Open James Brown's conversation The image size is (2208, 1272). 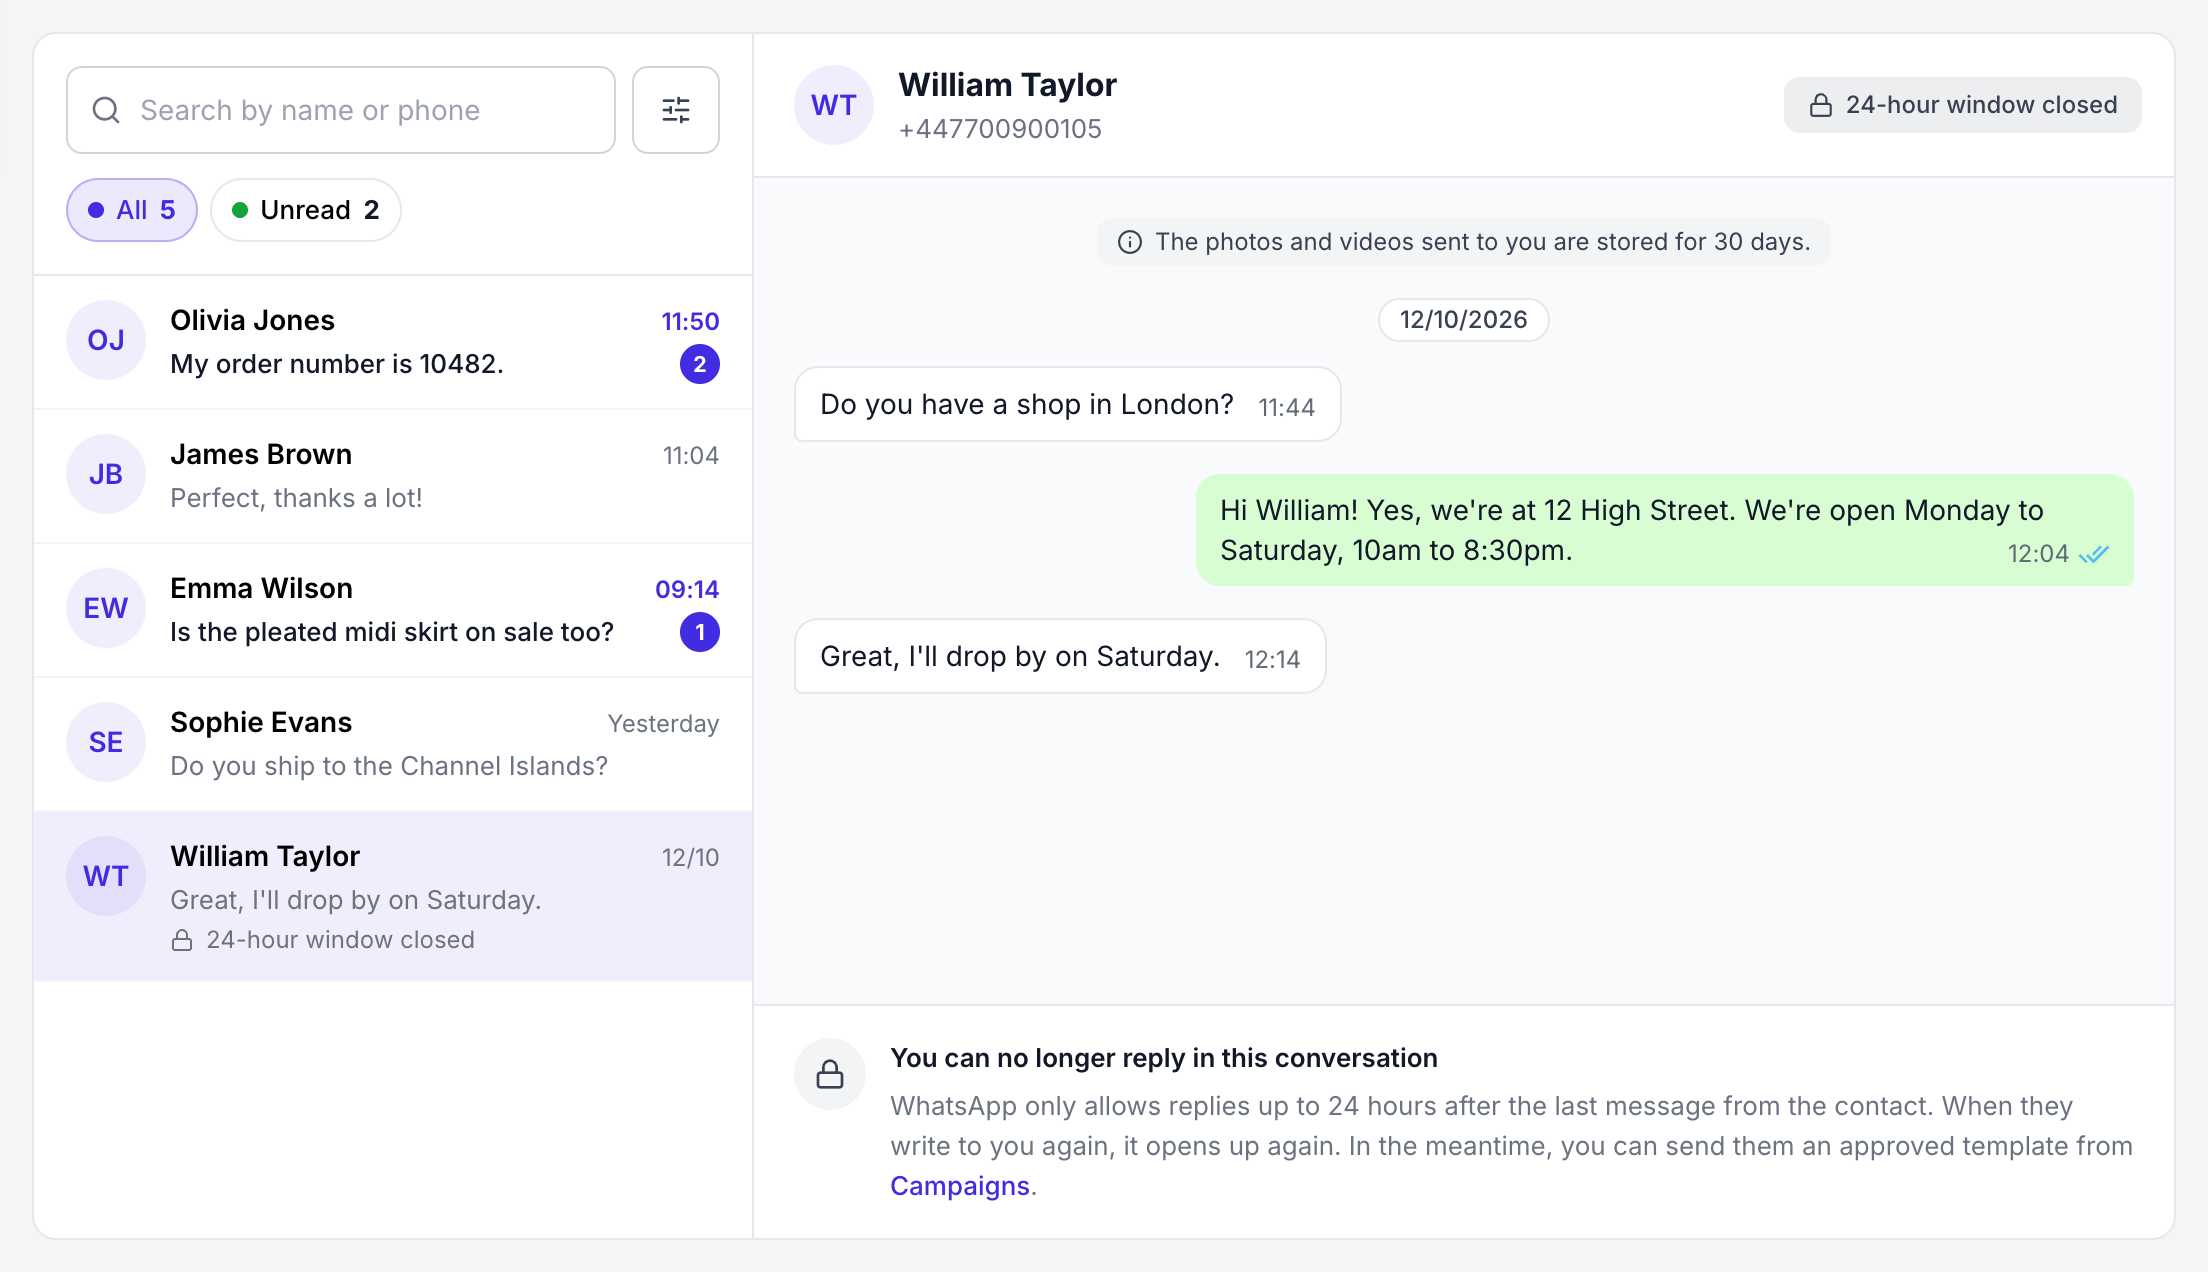coord(393,476)
